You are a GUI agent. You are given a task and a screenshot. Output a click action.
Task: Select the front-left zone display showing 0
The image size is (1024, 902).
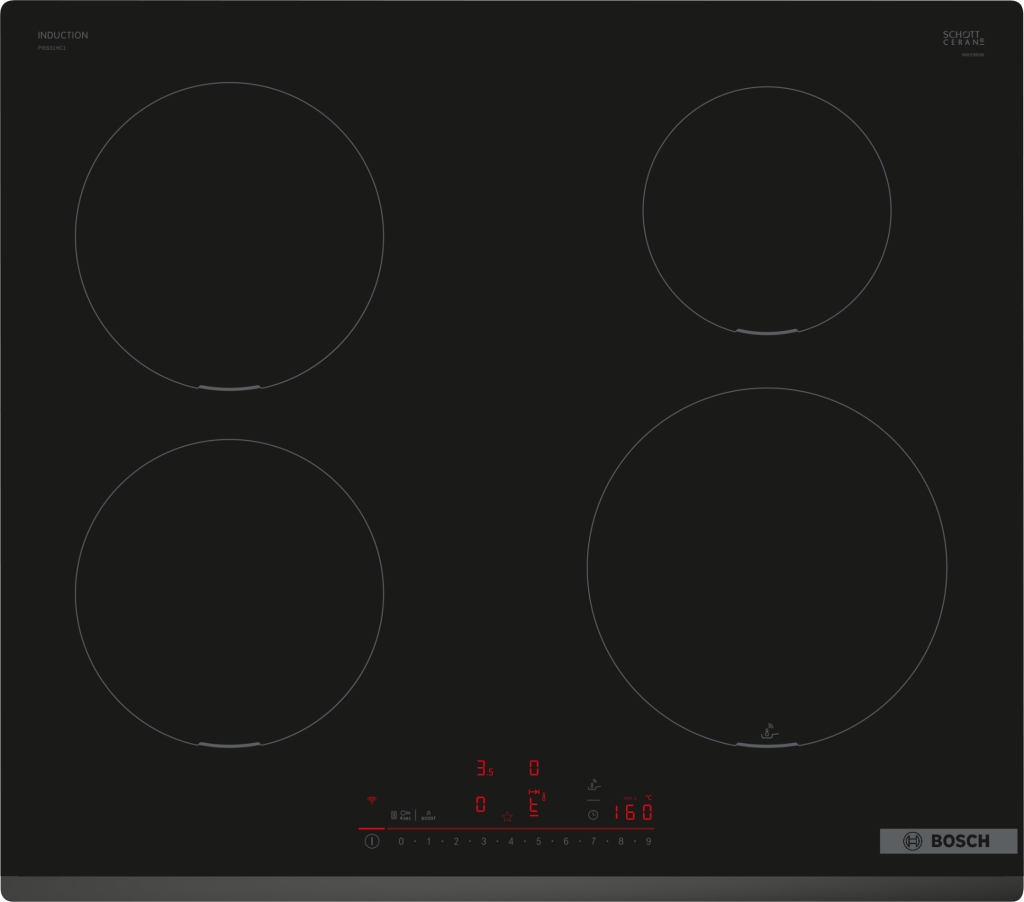point(481,805)
